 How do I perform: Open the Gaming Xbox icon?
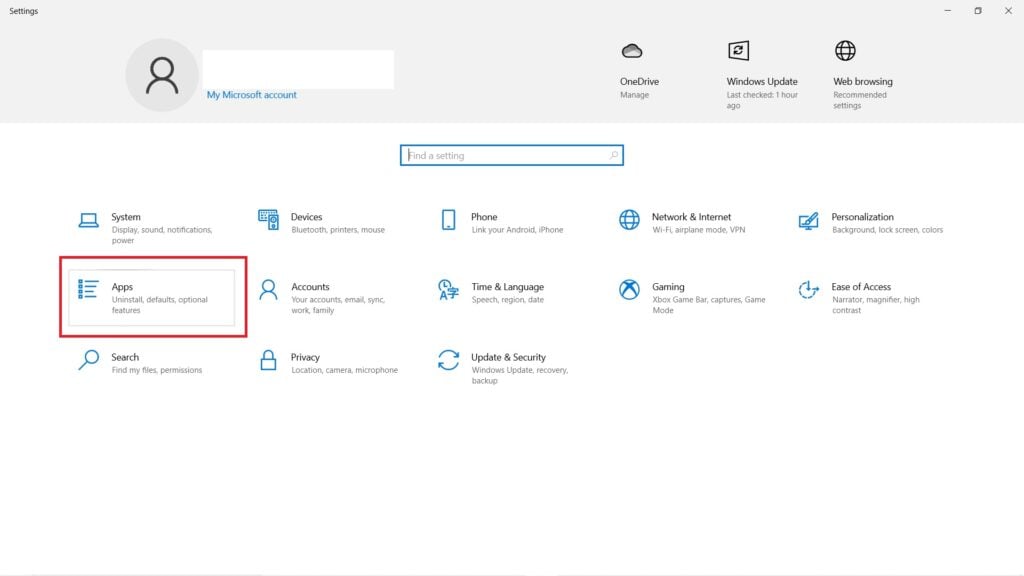tap(629, 289)
